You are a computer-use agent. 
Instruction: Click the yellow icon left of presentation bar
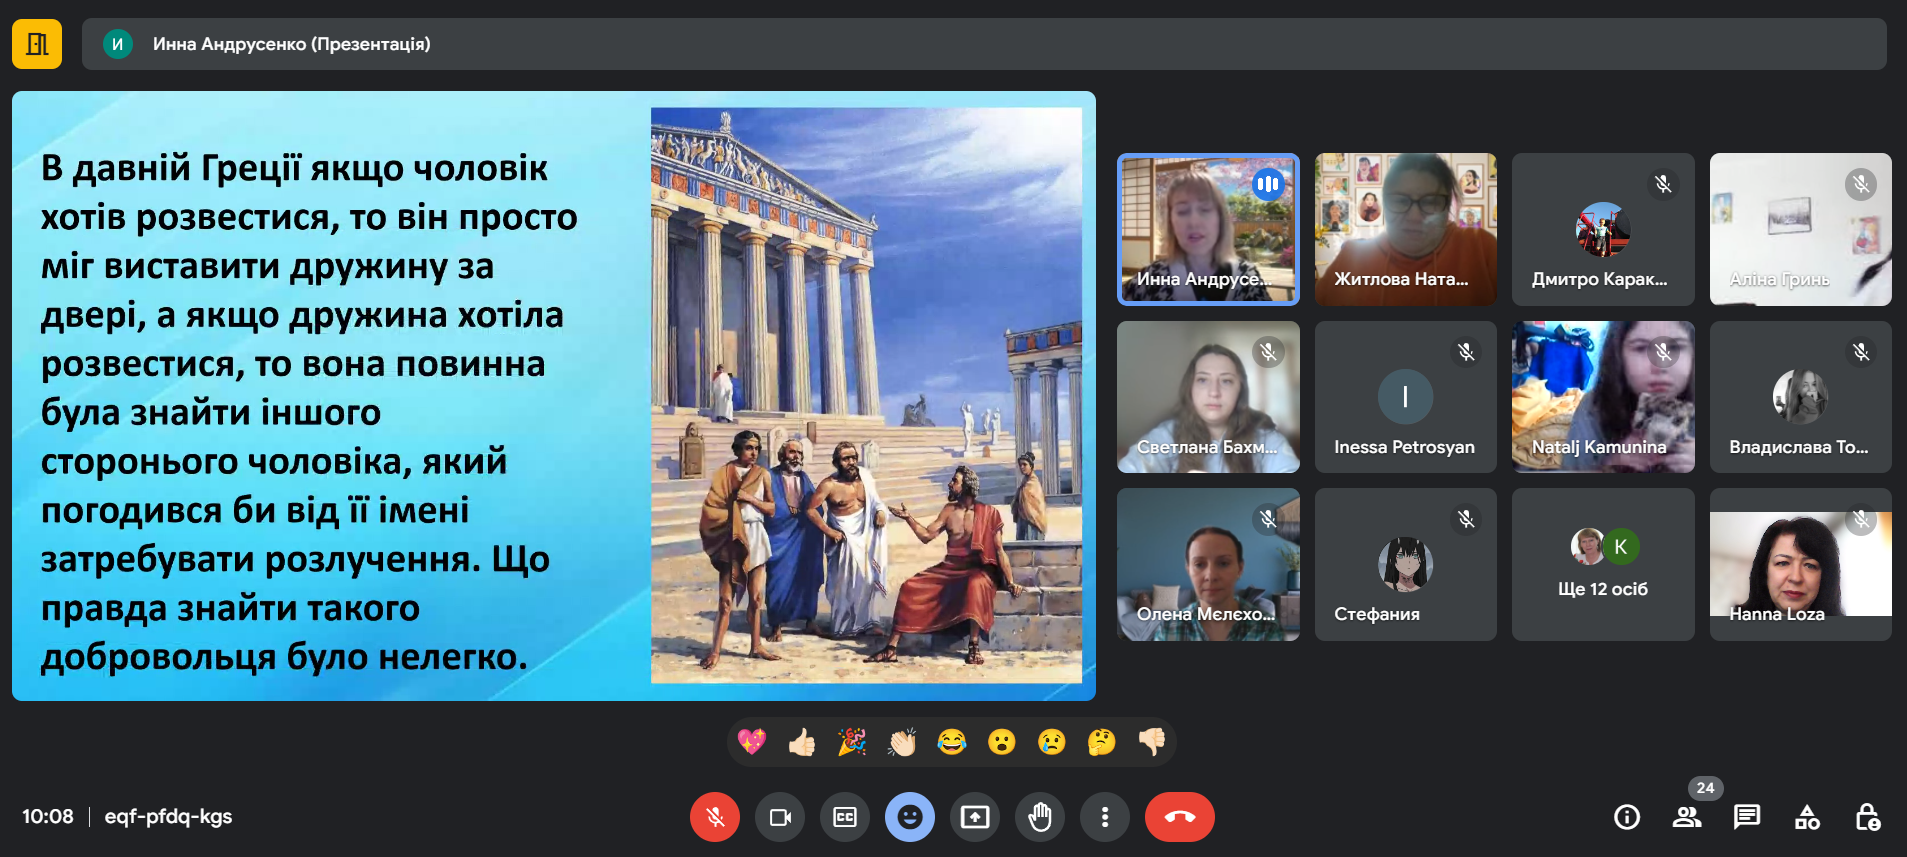pos(37,44)
